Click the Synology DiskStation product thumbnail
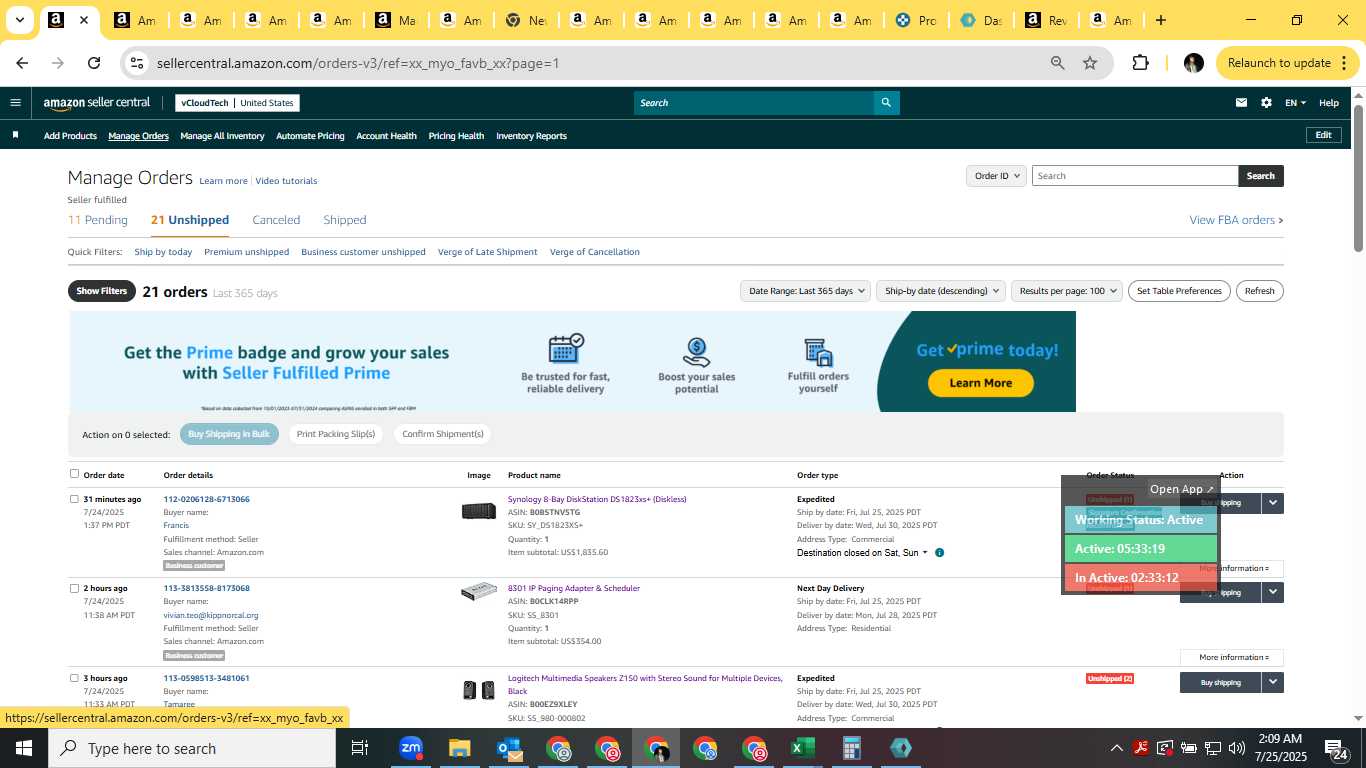 (x=478, y=511)
